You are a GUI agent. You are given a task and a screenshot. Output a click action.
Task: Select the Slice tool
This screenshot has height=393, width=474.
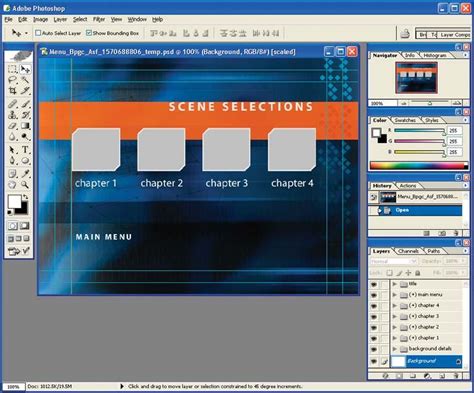tap(25, 91)
